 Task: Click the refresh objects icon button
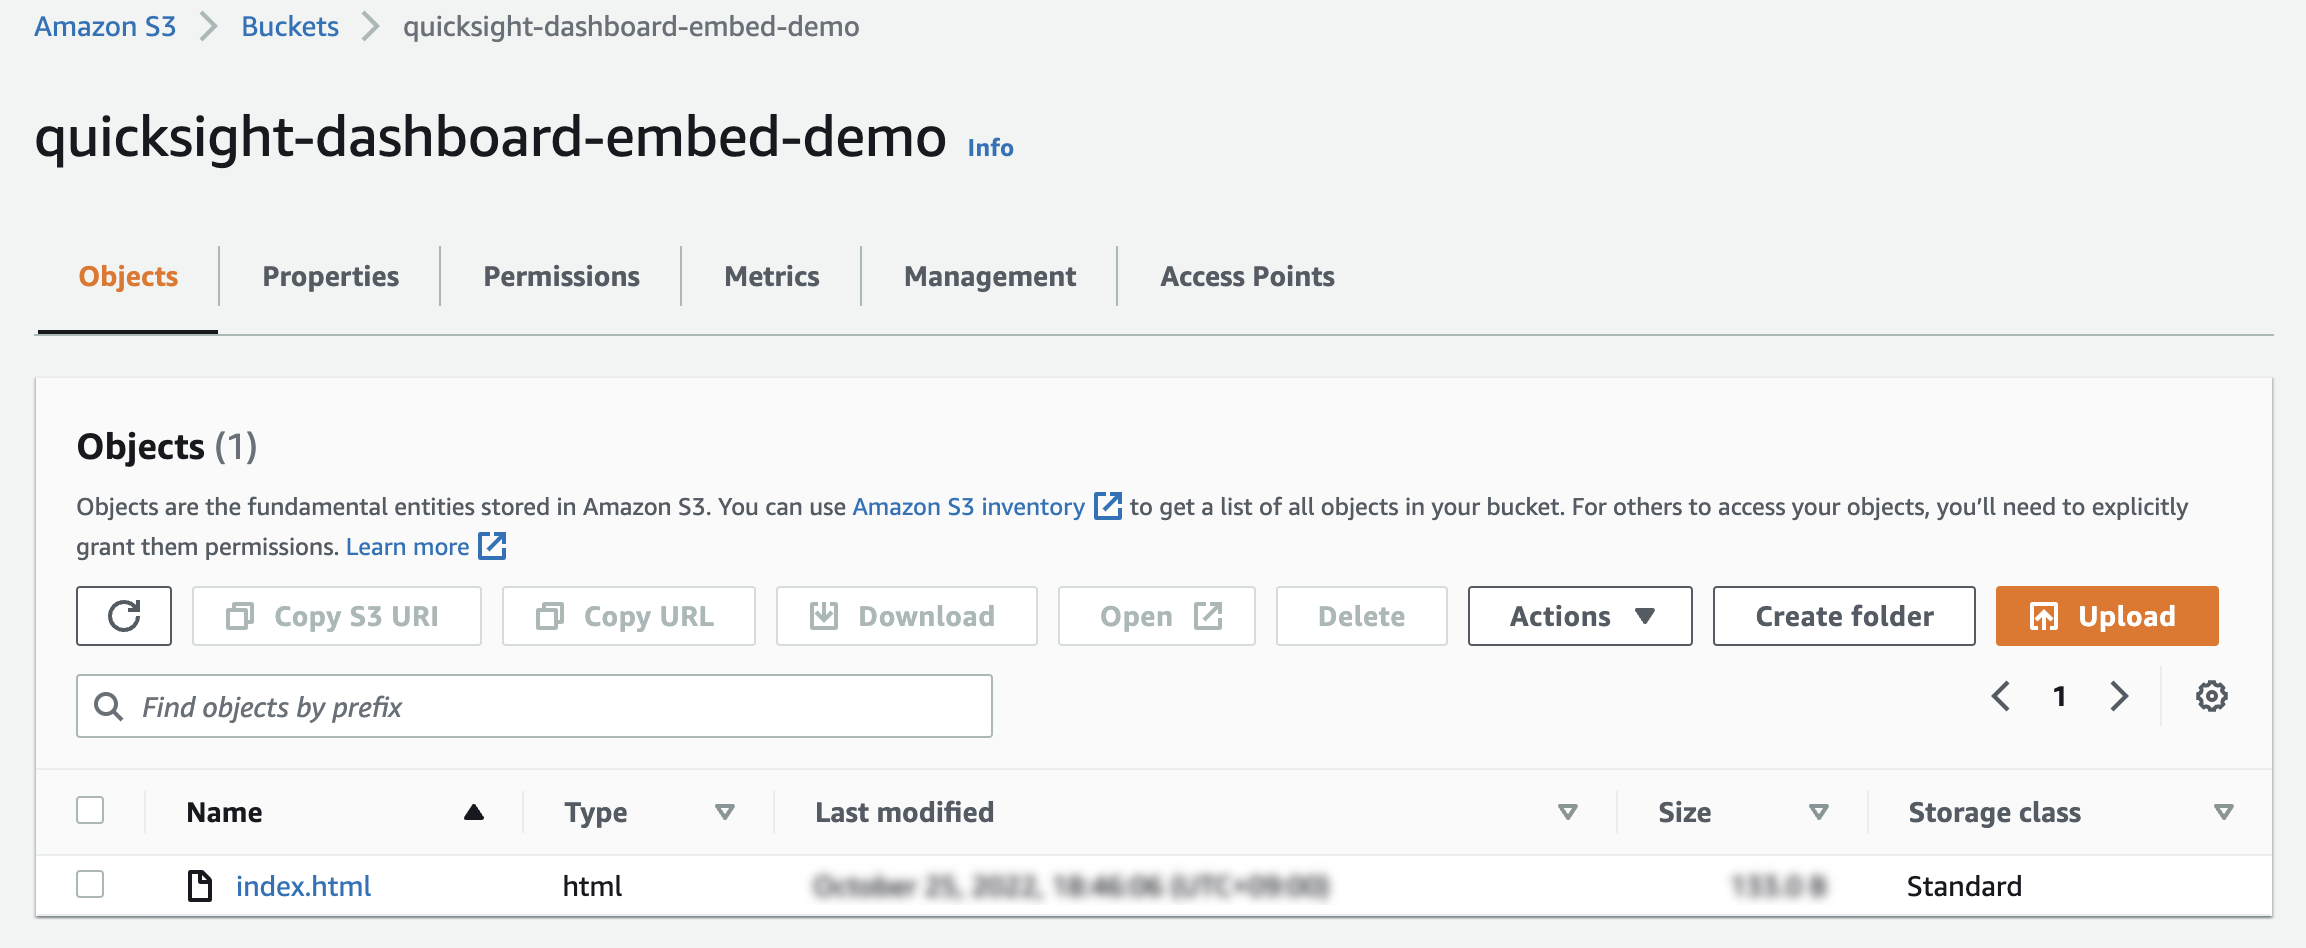pyautogui.click(x=124, y=616)
